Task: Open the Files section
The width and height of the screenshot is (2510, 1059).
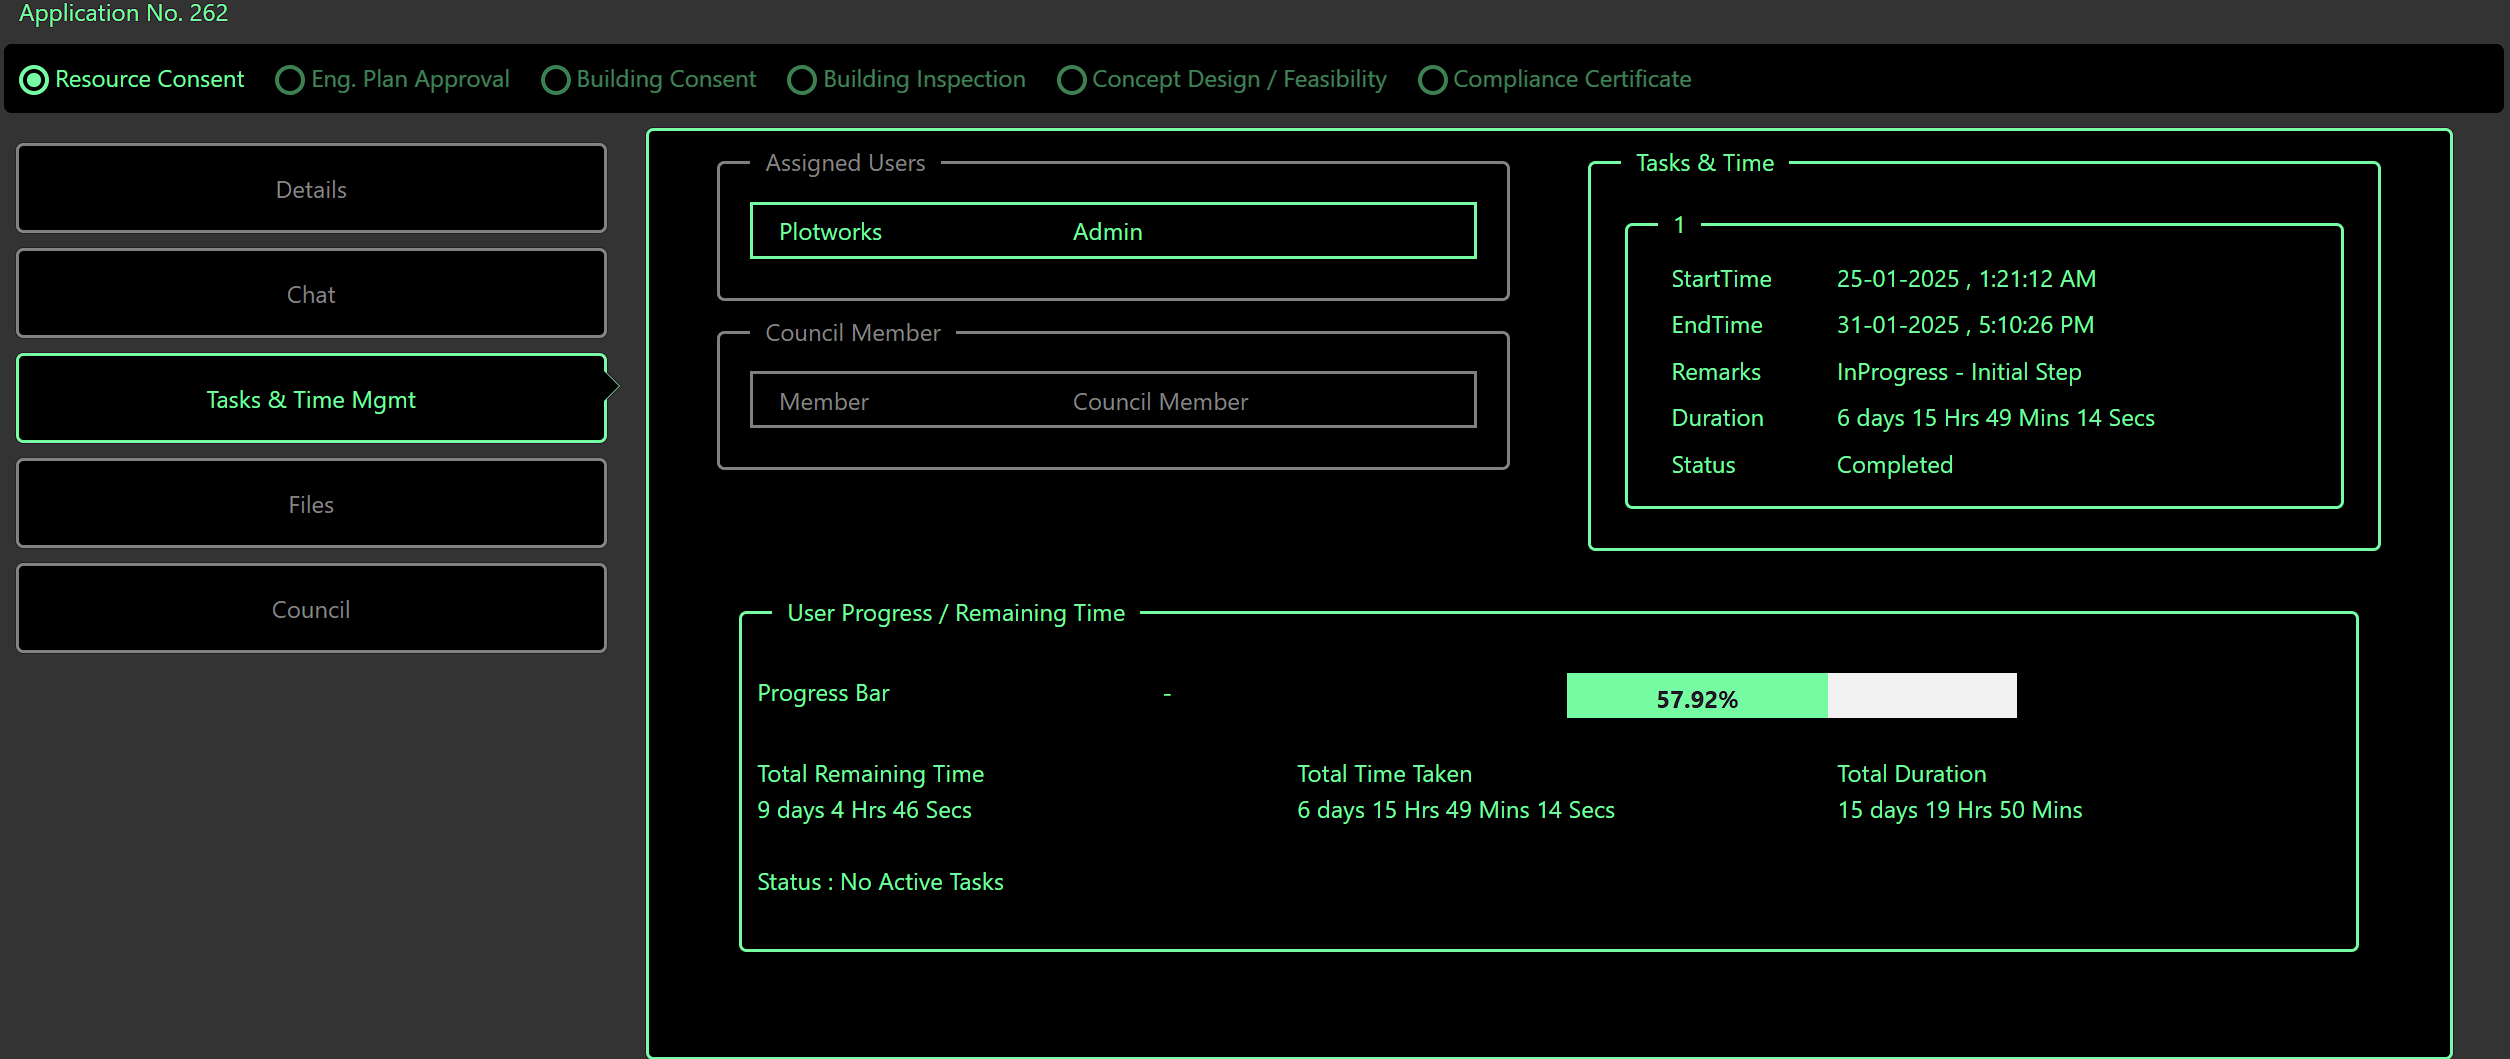Action: [x=310, y=504]
